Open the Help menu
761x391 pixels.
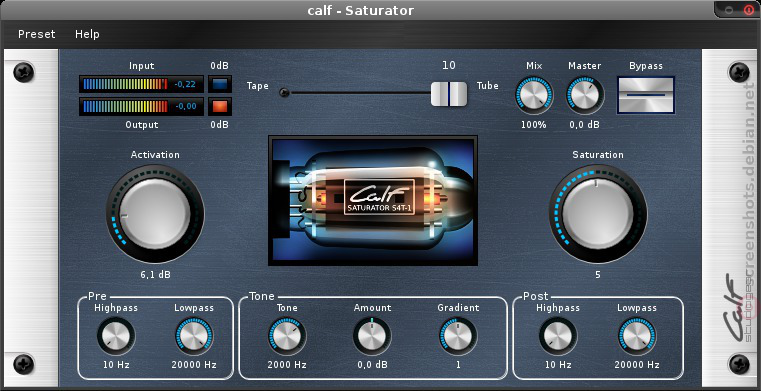[x=87, y=34]
